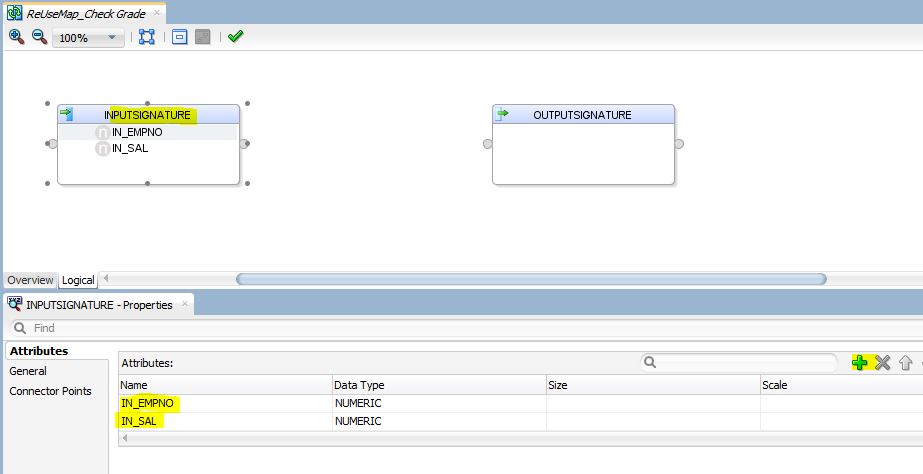Click the zoom in magnifier icon

(x=17, y=37)
